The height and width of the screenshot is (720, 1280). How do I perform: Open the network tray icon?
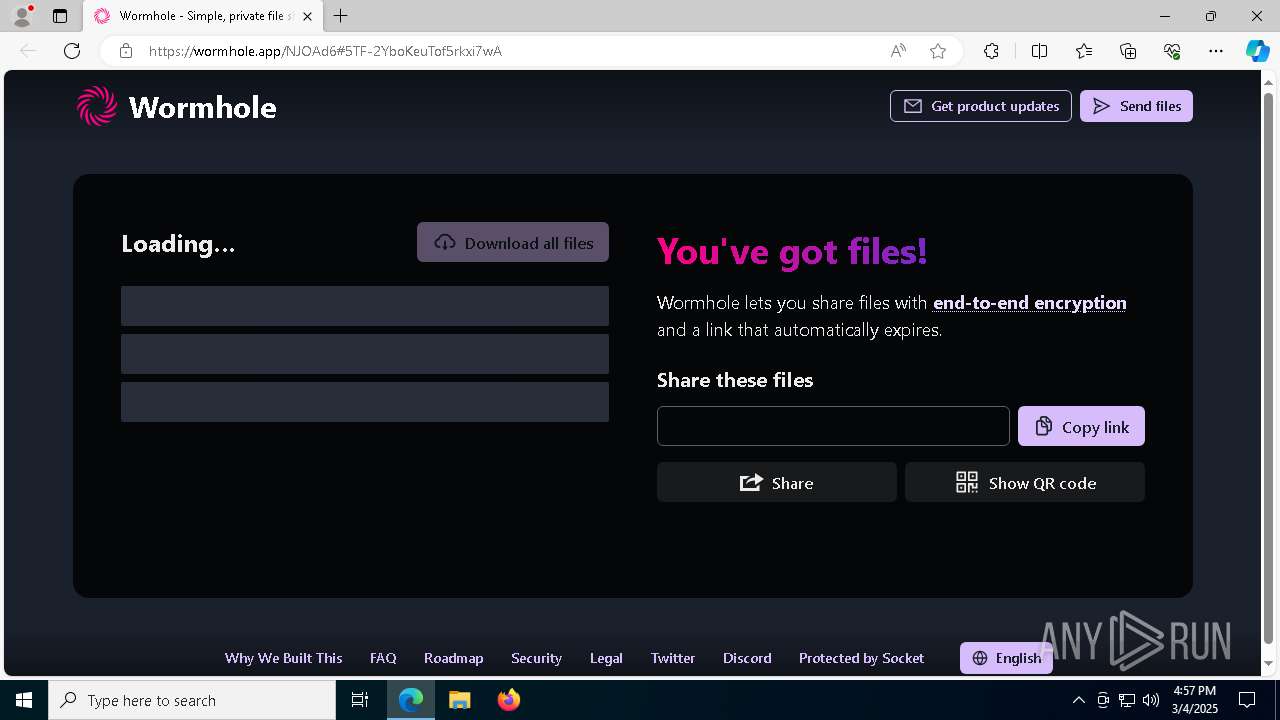pyautogui.click(x=1127, y=700)
